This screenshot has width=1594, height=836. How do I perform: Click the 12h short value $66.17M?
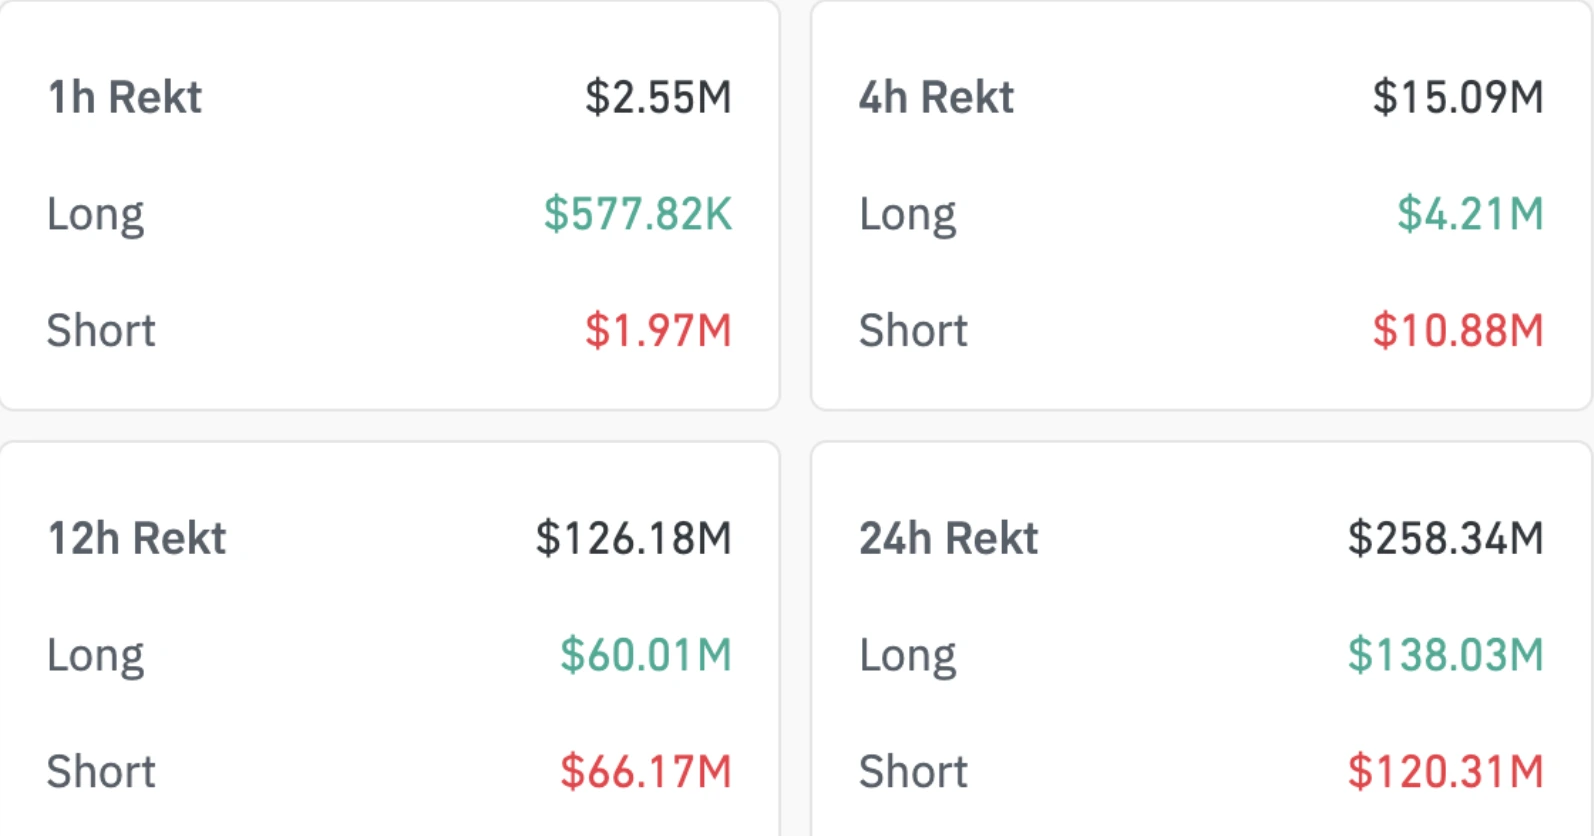click(x=646, y=772)
